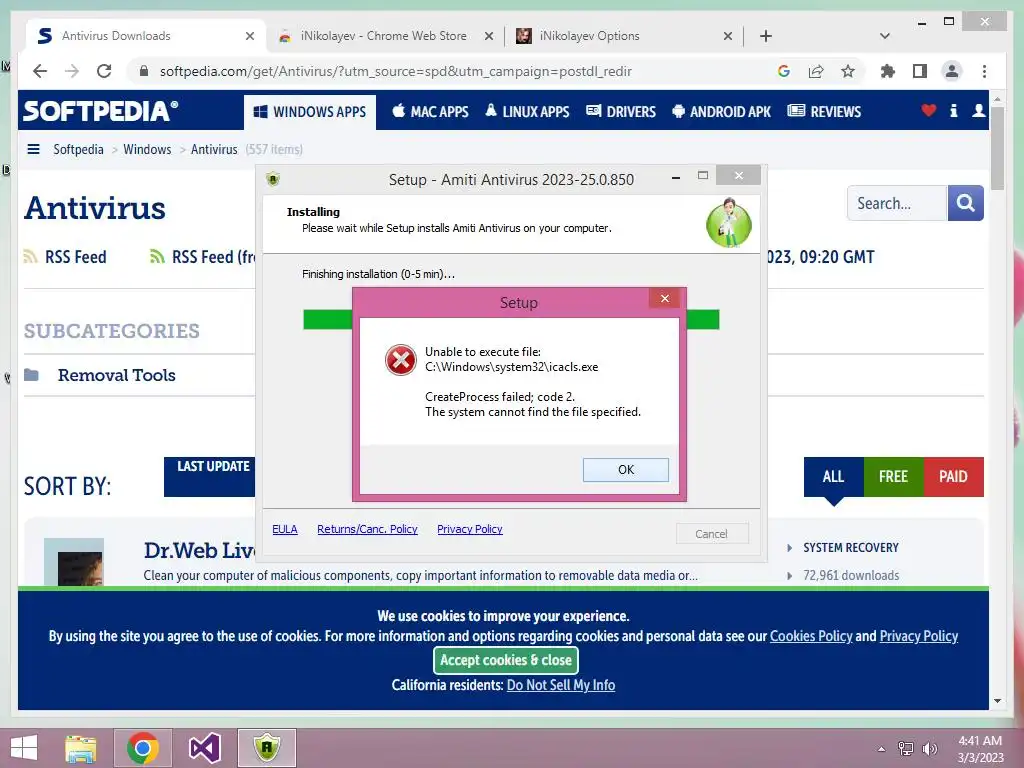Click the Amiti doctor logo in installer

[729, 223]
